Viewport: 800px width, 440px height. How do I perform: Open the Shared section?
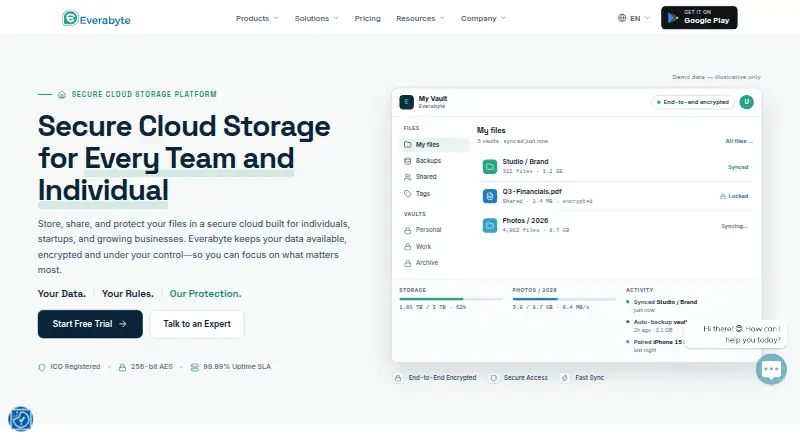point(434,177)
